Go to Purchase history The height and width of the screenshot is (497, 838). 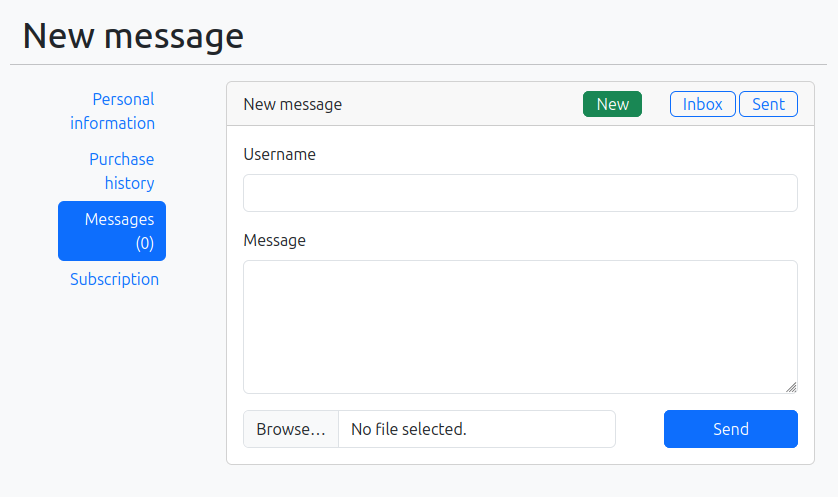[x=121, y=171]
